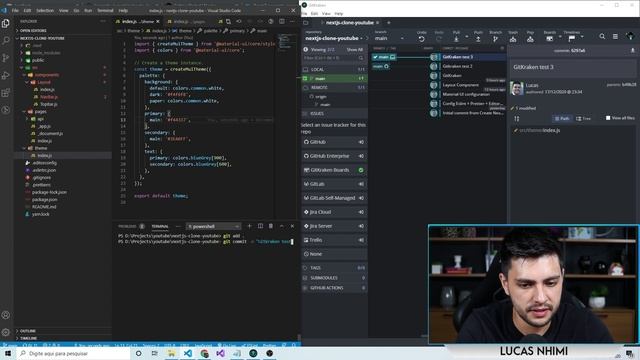Screen dimensions: 640x360
Task: Open Run and Debug view in VS Code
Action: click(x=6, y=76)
